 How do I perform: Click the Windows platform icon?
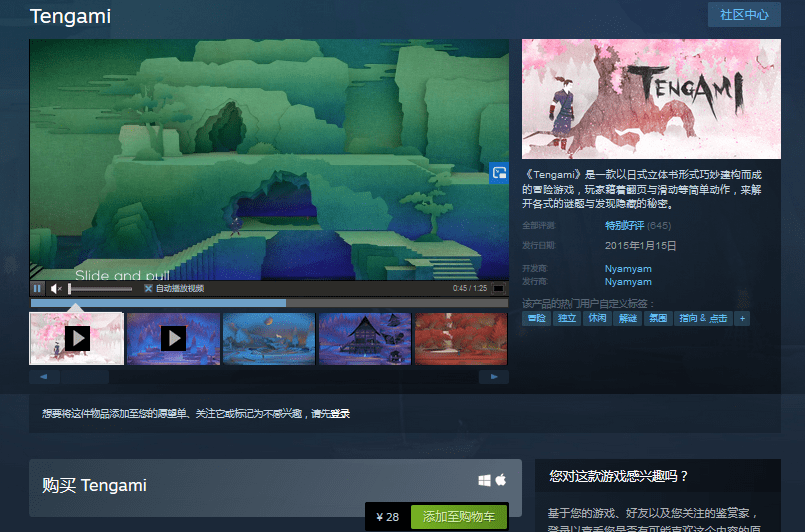(484, 480)
